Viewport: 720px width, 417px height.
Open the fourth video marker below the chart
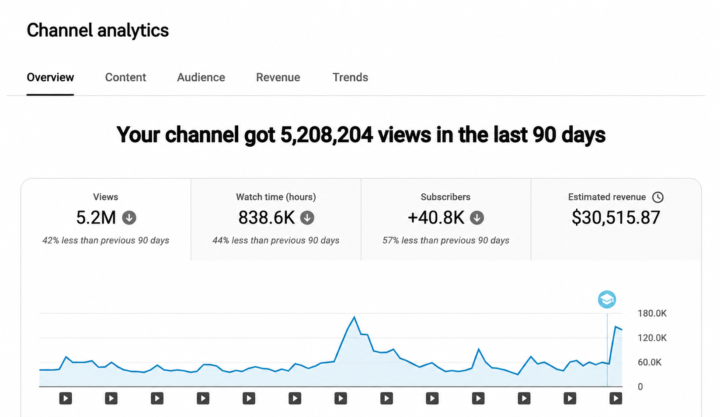point(203,398)
